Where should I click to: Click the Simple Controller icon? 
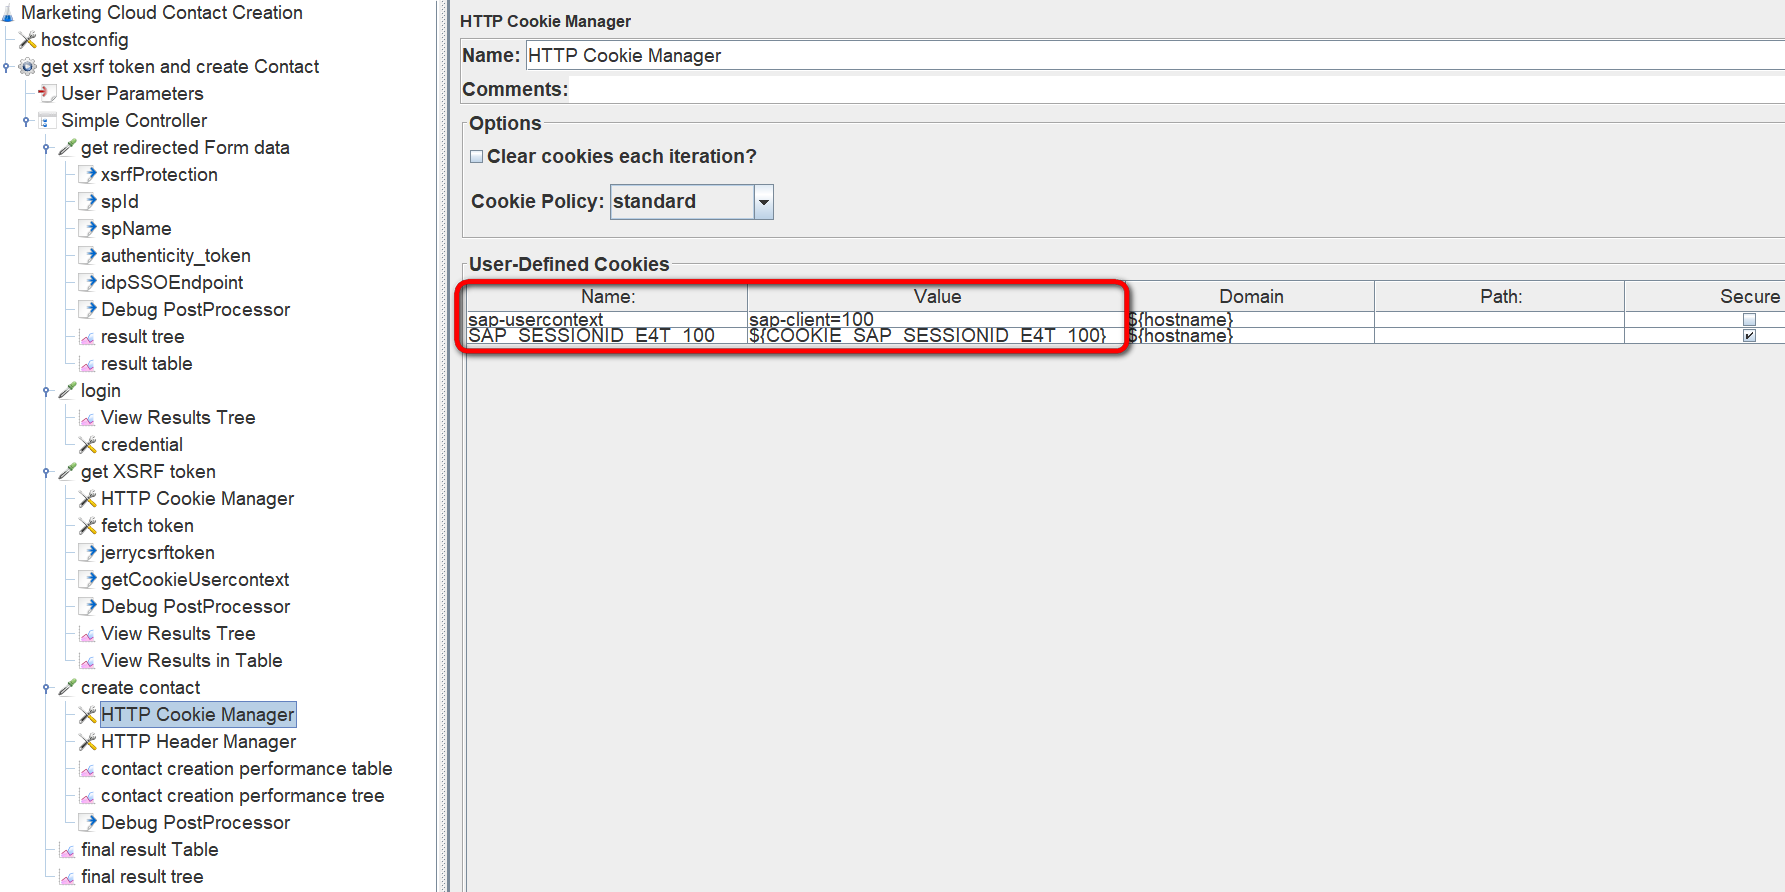coord(47,121)
